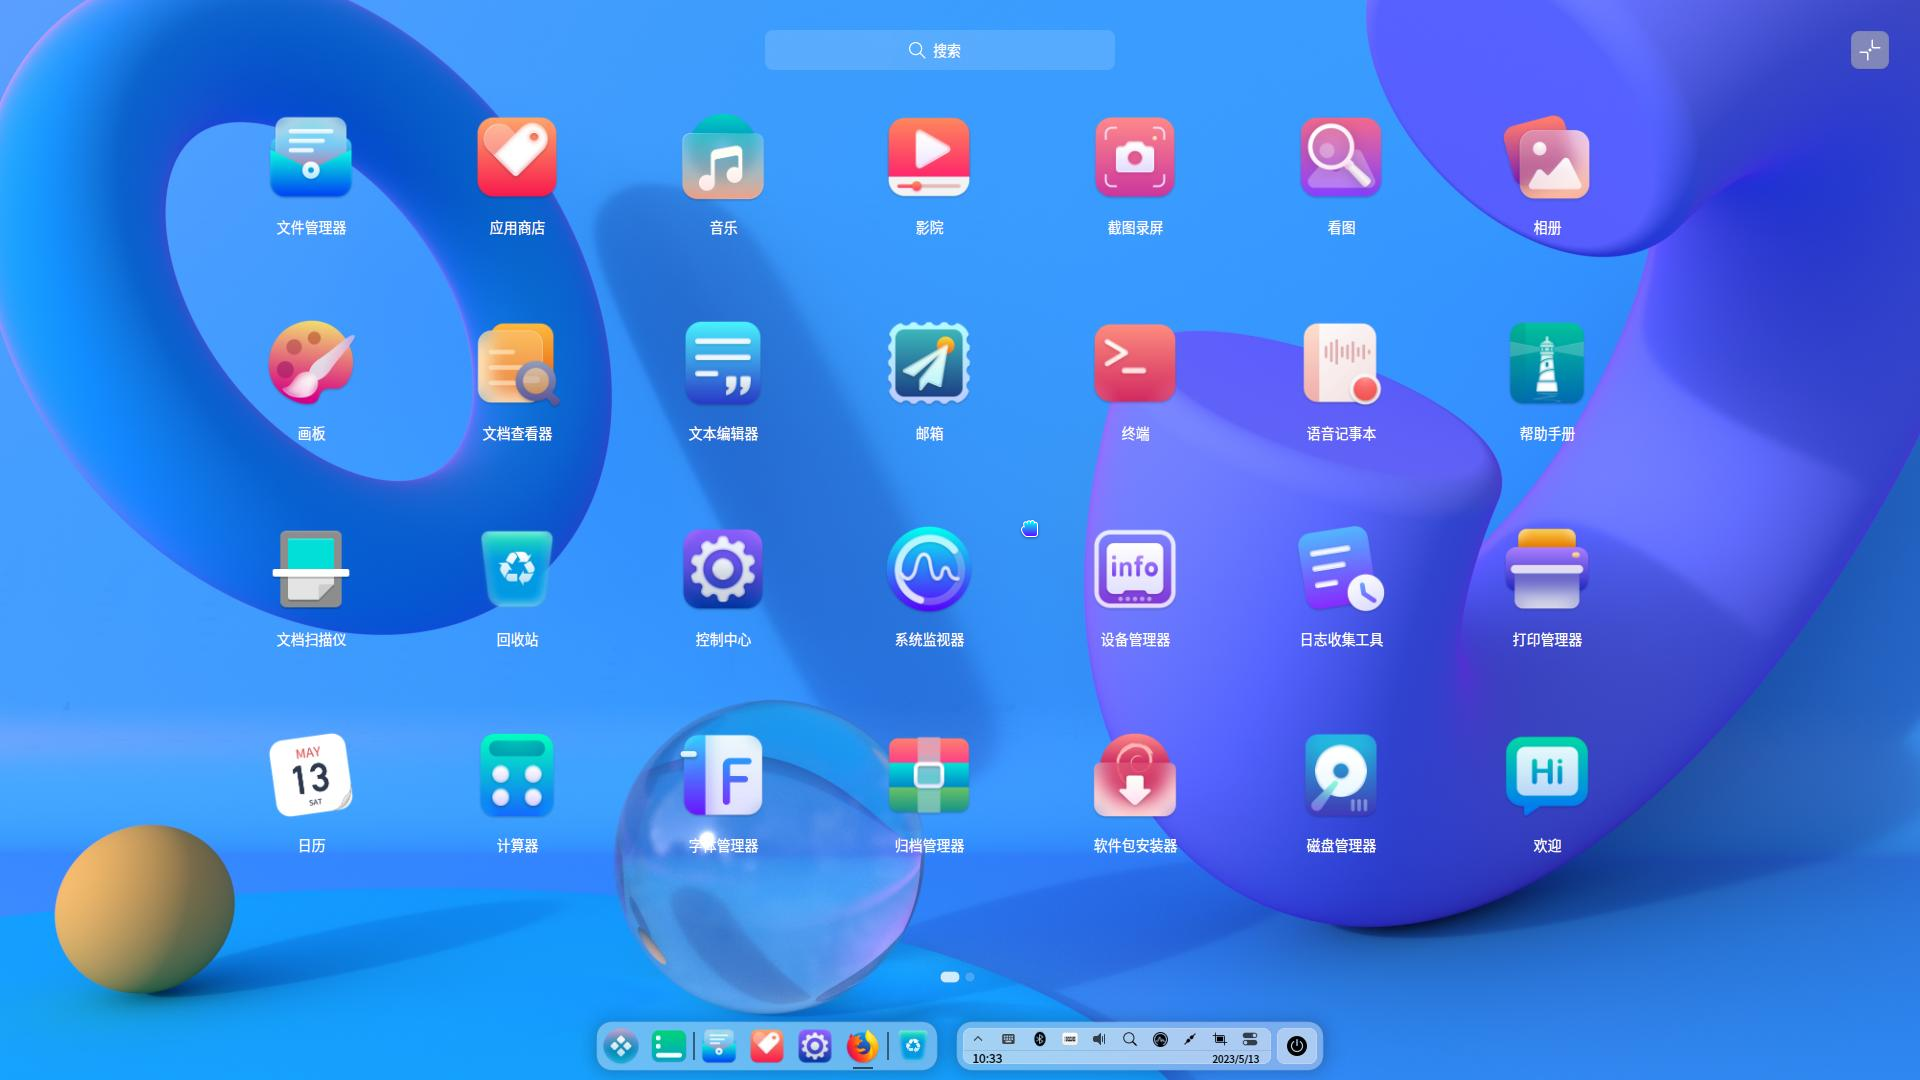The height and width of the screenshot is (1080, 1920).
Task: Toggle Bluetooth via its tray icon
Action: (x=1040, y=1040)
